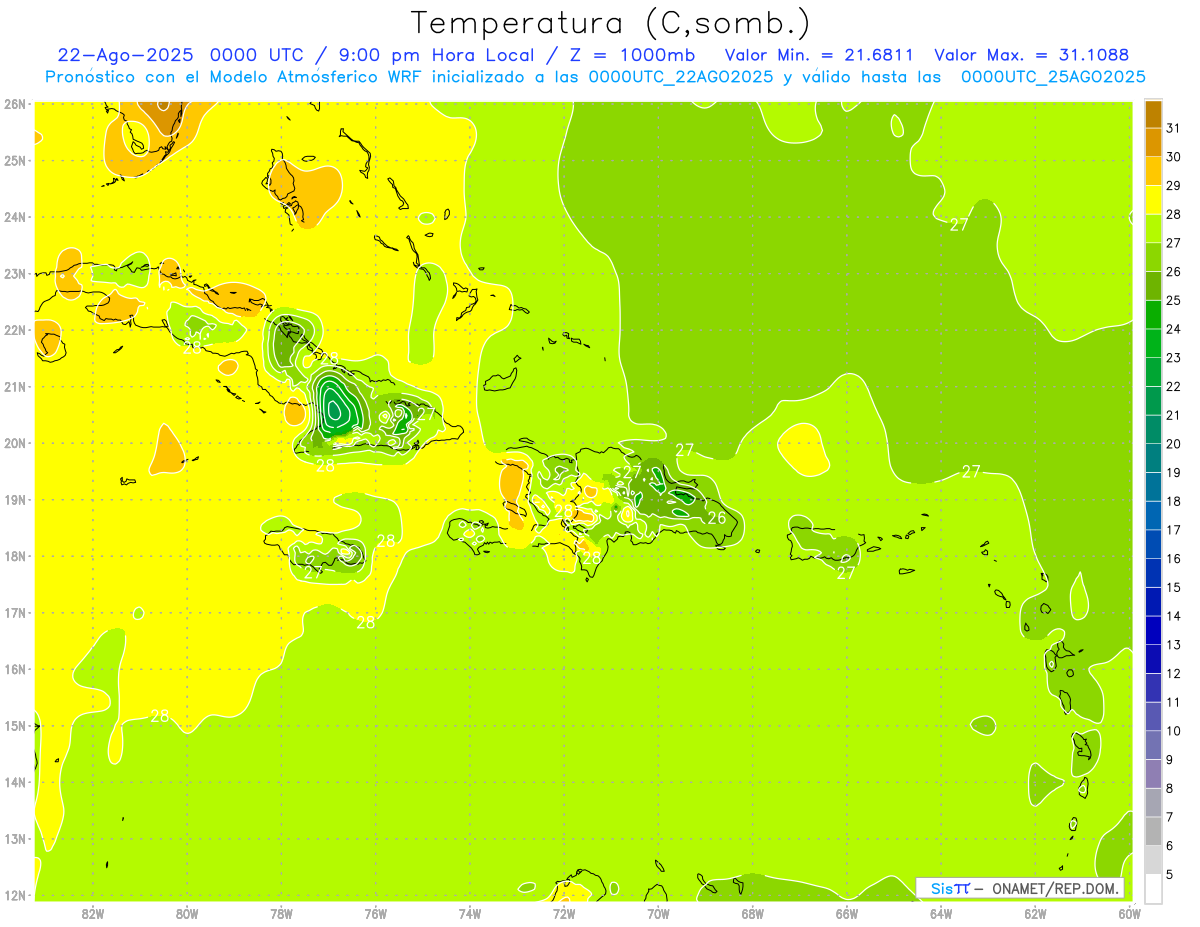Viewport: 1200px width, 927px height.
Task: Click the "62W" longitude axis label
Action: 1036,912
